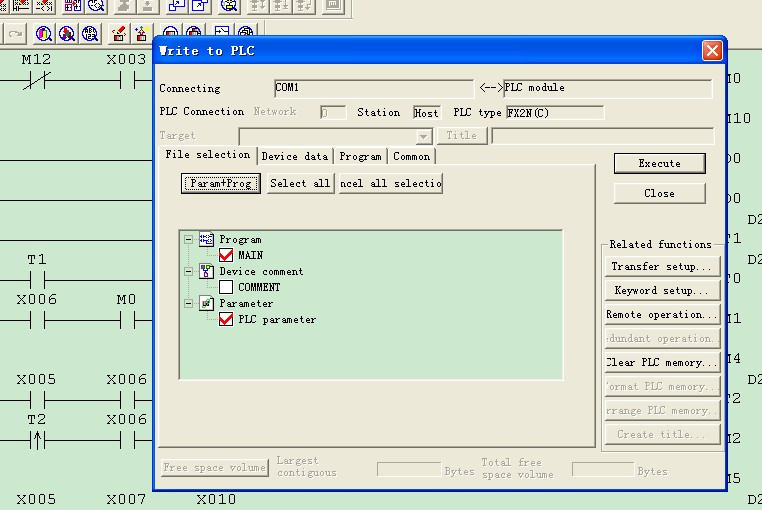
Task: Click the Find device magnifier icon
Action: tap(44, 34)
